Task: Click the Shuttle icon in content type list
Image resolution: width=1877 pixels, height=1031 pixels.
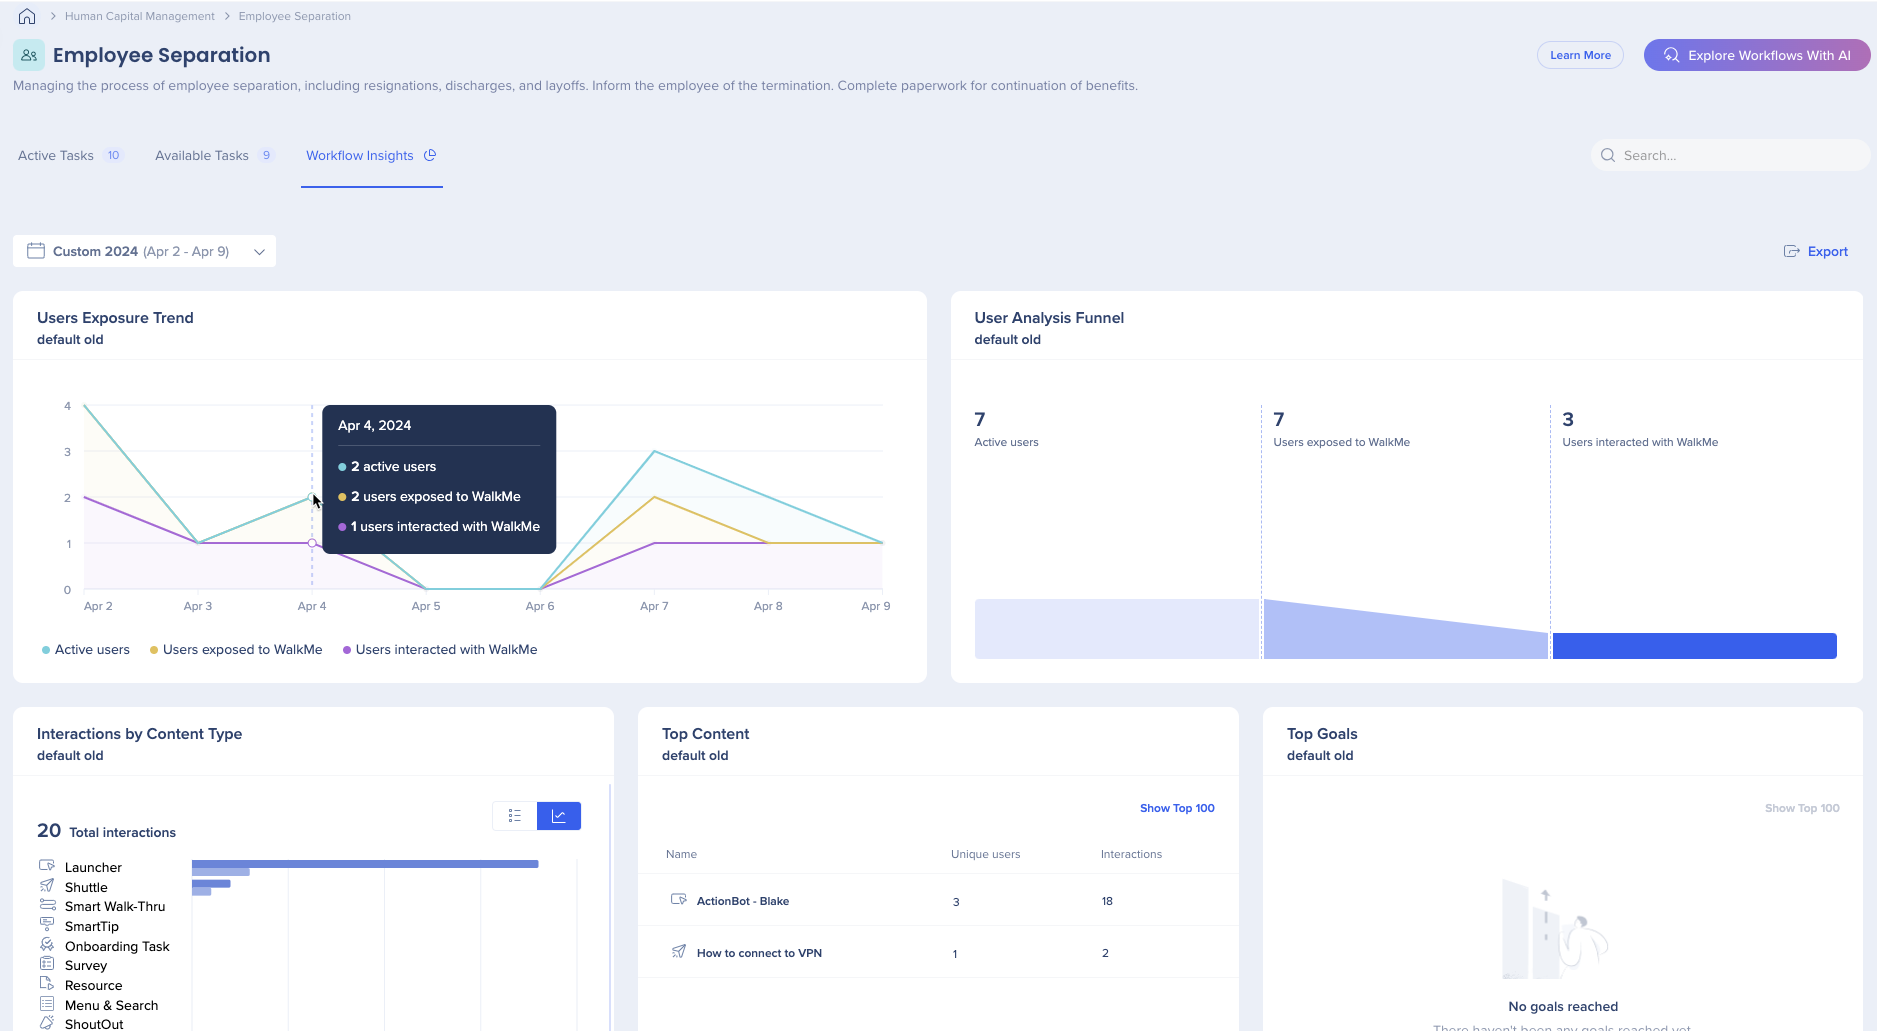Action: coord(46,885)
